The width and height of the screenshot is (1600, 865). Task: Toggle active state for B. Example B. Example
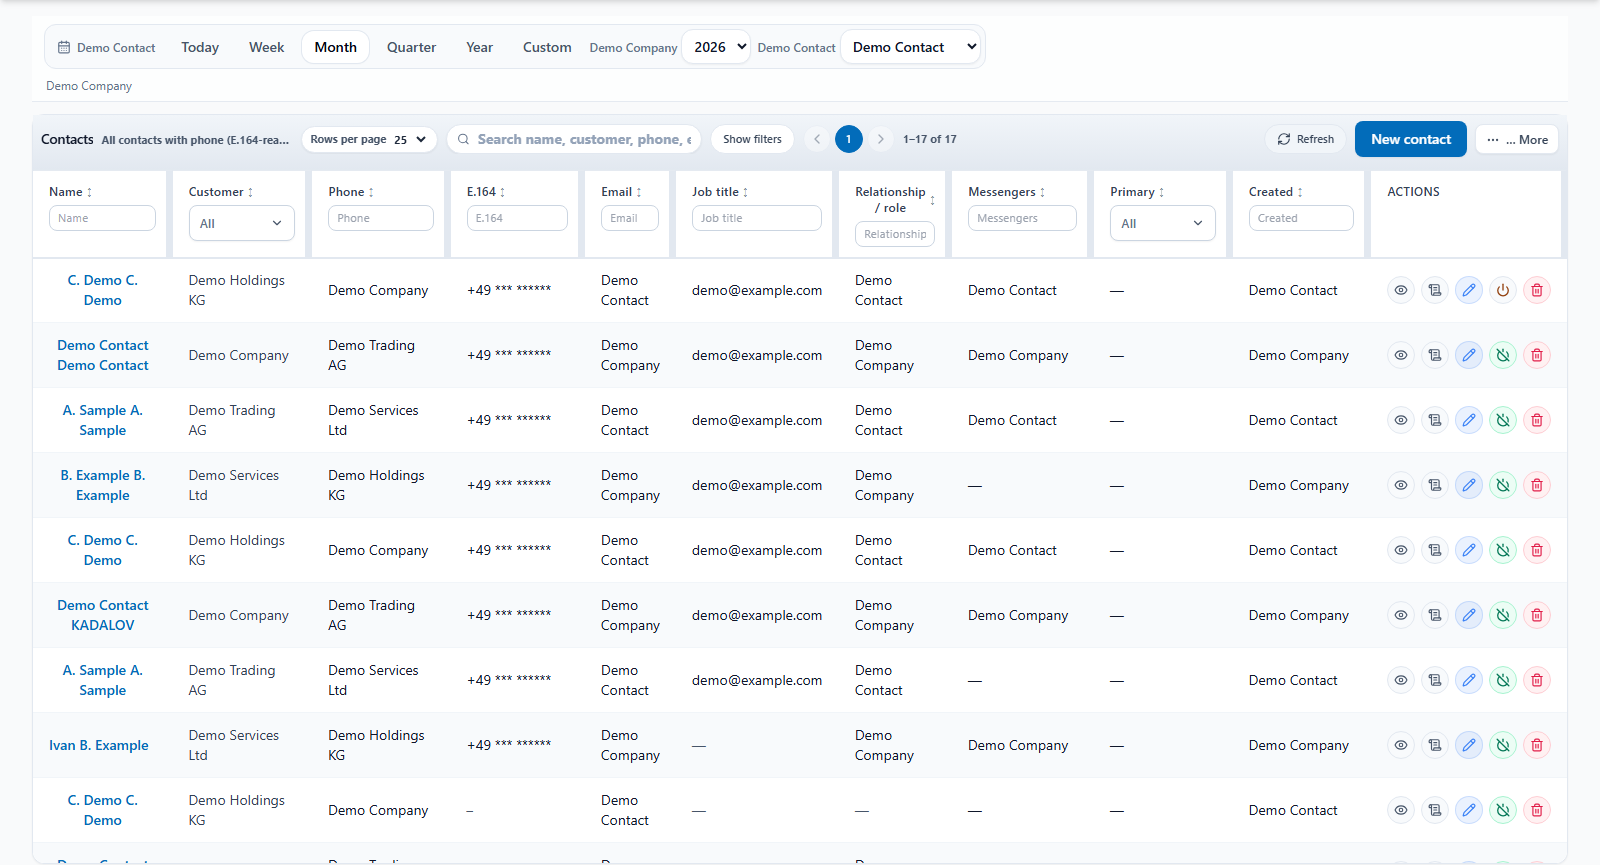pos(1503,485)
